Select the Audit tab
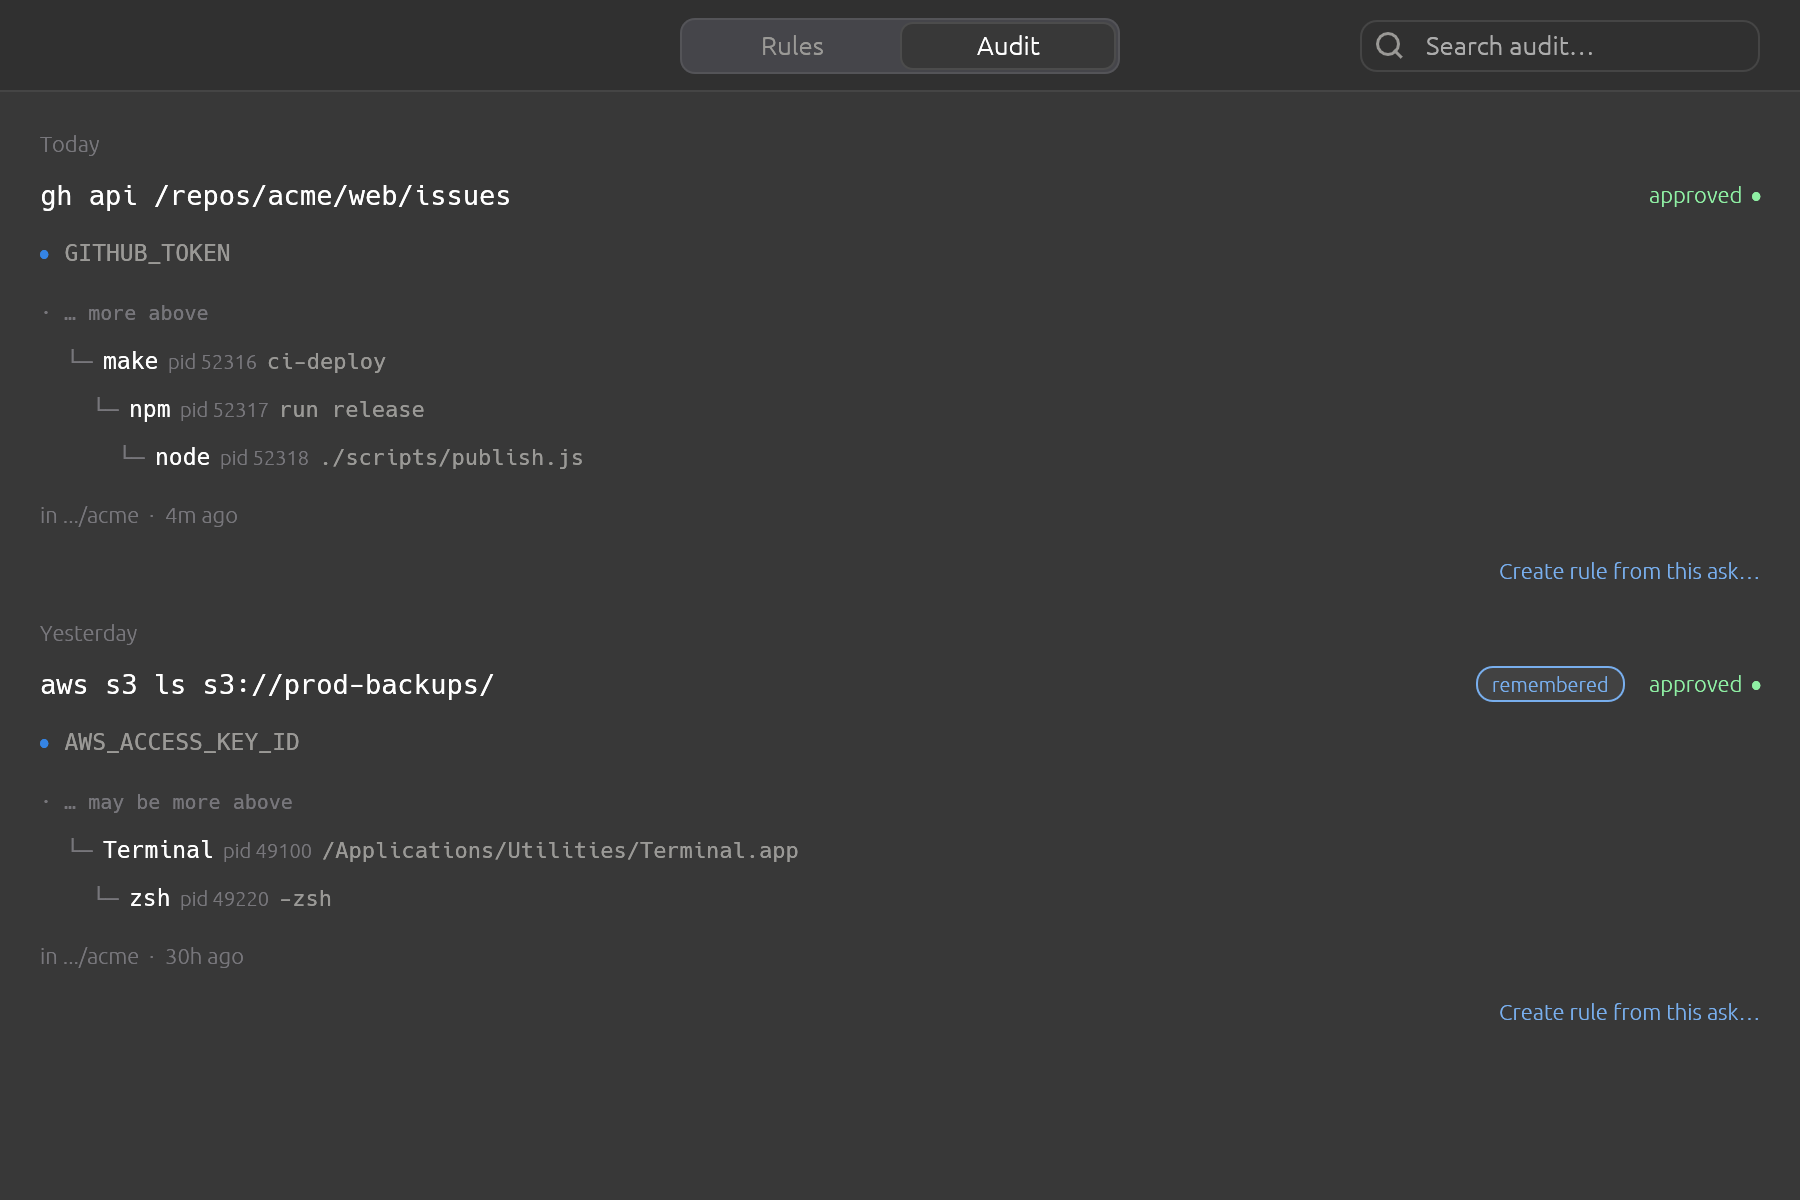 point(1008,46)
